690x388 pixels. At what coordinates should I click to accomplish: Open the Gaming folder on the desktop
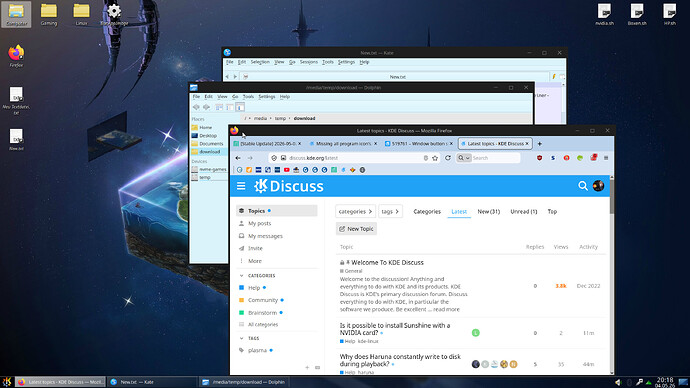[49, 14]
